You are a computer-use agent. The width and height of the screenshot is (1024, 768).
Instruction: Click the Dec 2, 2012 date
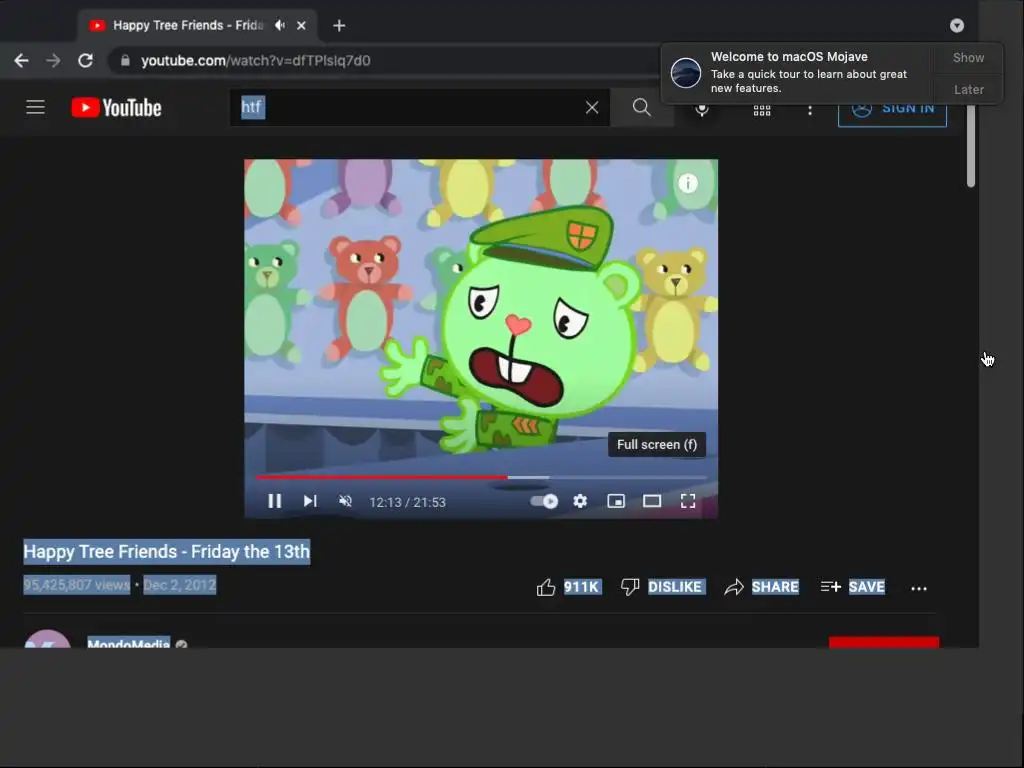180,585
